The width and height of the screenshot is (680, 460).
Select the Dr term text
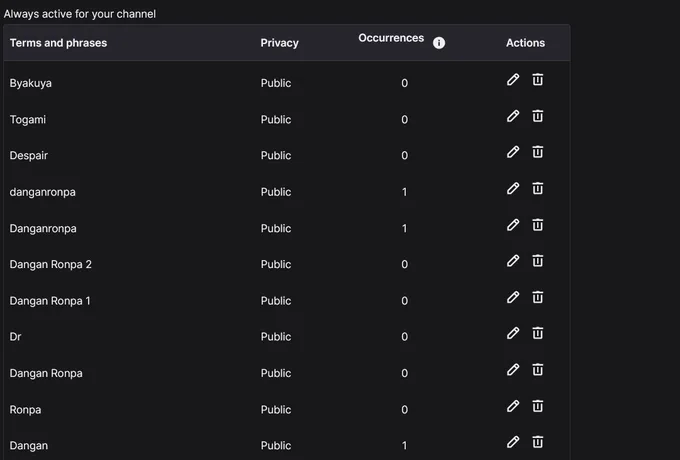click(x=15, y=337)
